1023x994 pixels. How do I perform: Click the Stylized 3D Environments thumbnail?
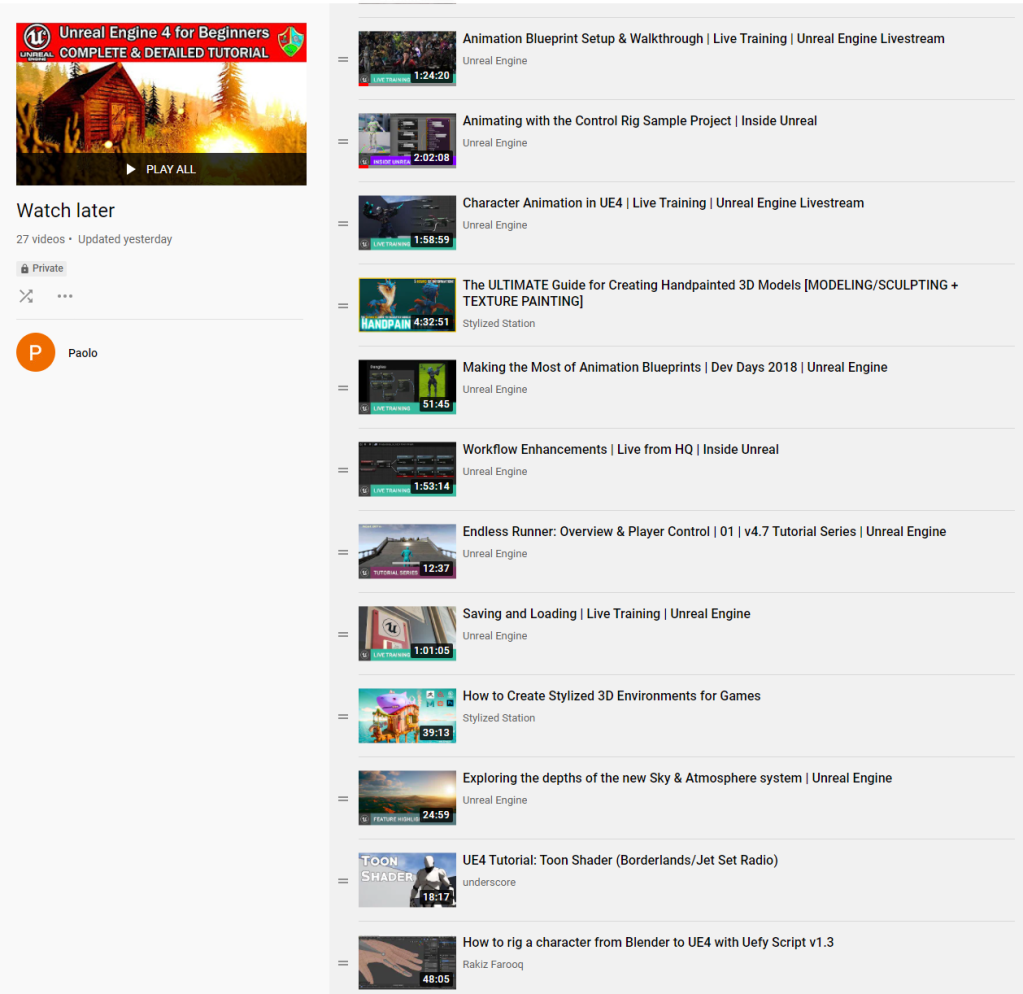(x=407, y=716)
